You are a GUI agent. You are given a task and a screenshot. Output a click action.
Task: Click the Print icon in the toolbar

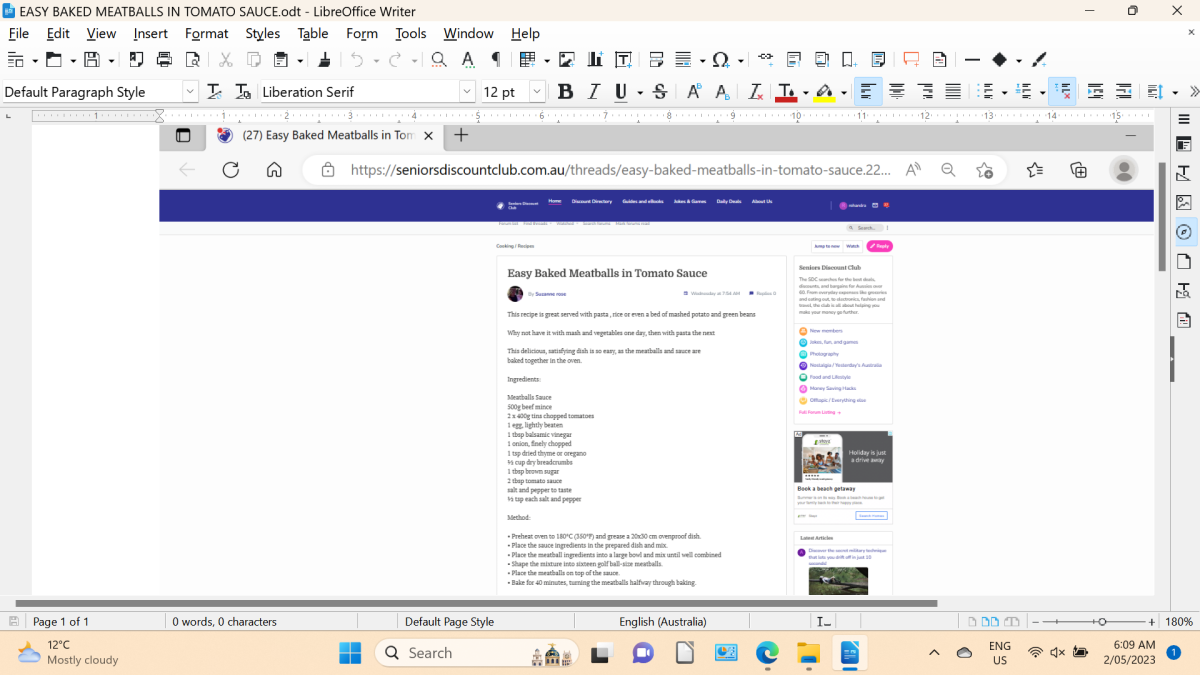coord(164,60)
